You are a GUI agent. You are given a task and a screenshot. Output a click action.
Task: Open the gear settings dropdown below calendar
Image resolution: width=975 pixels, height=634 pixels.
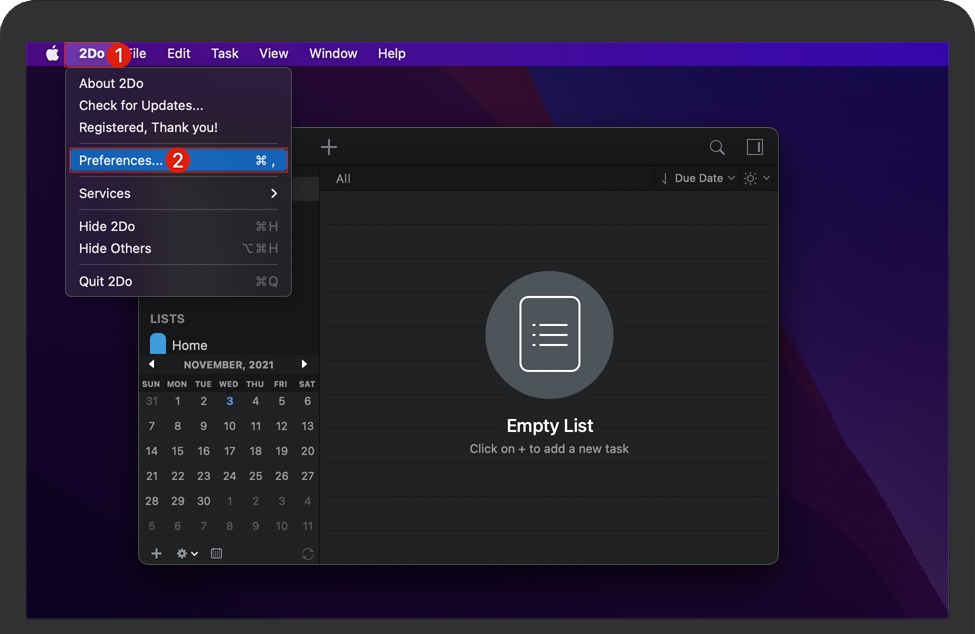(x=187, y=554)
